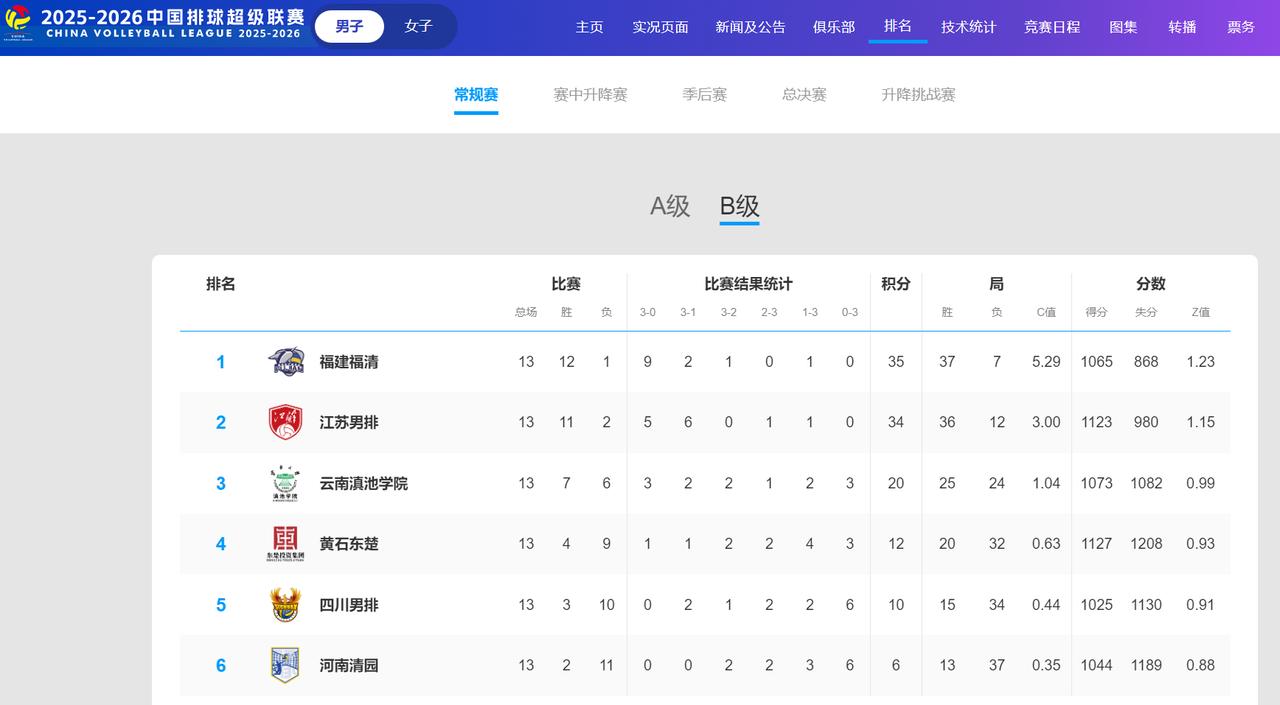
Task: Select the B级 group
Action: coord(740,206)
